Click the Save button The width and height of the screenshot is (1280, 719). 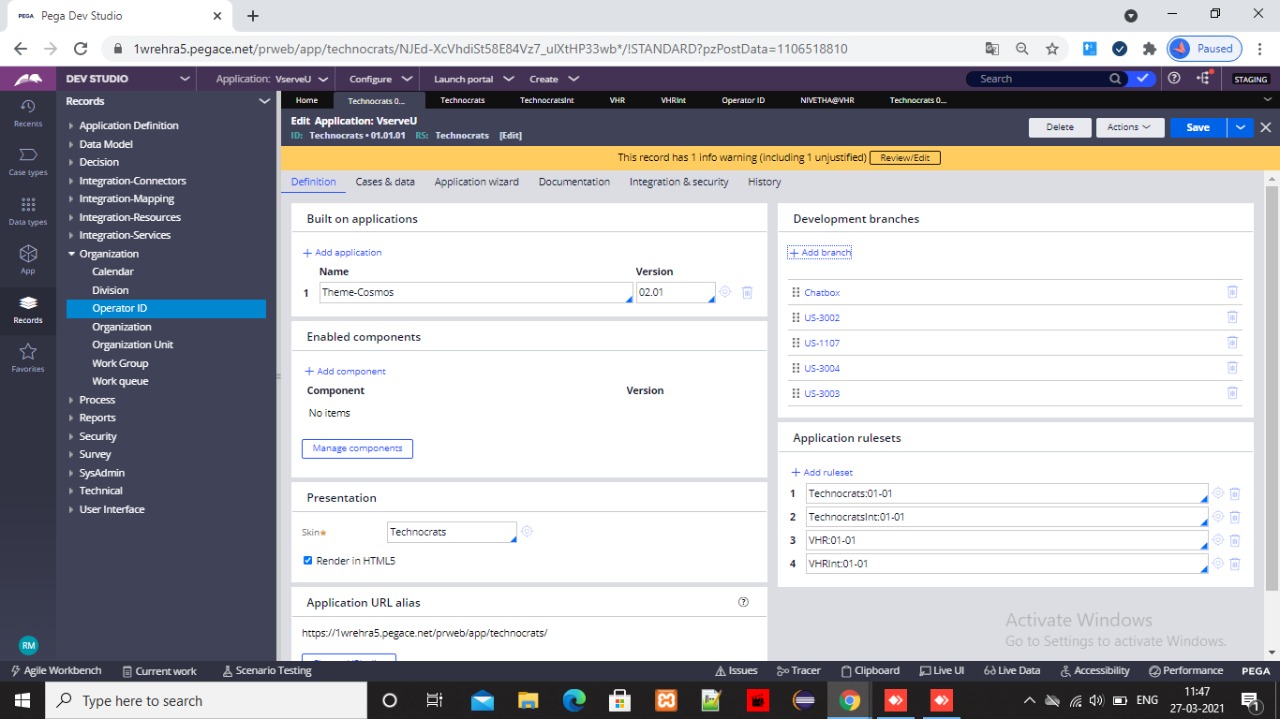(1198, 127)
